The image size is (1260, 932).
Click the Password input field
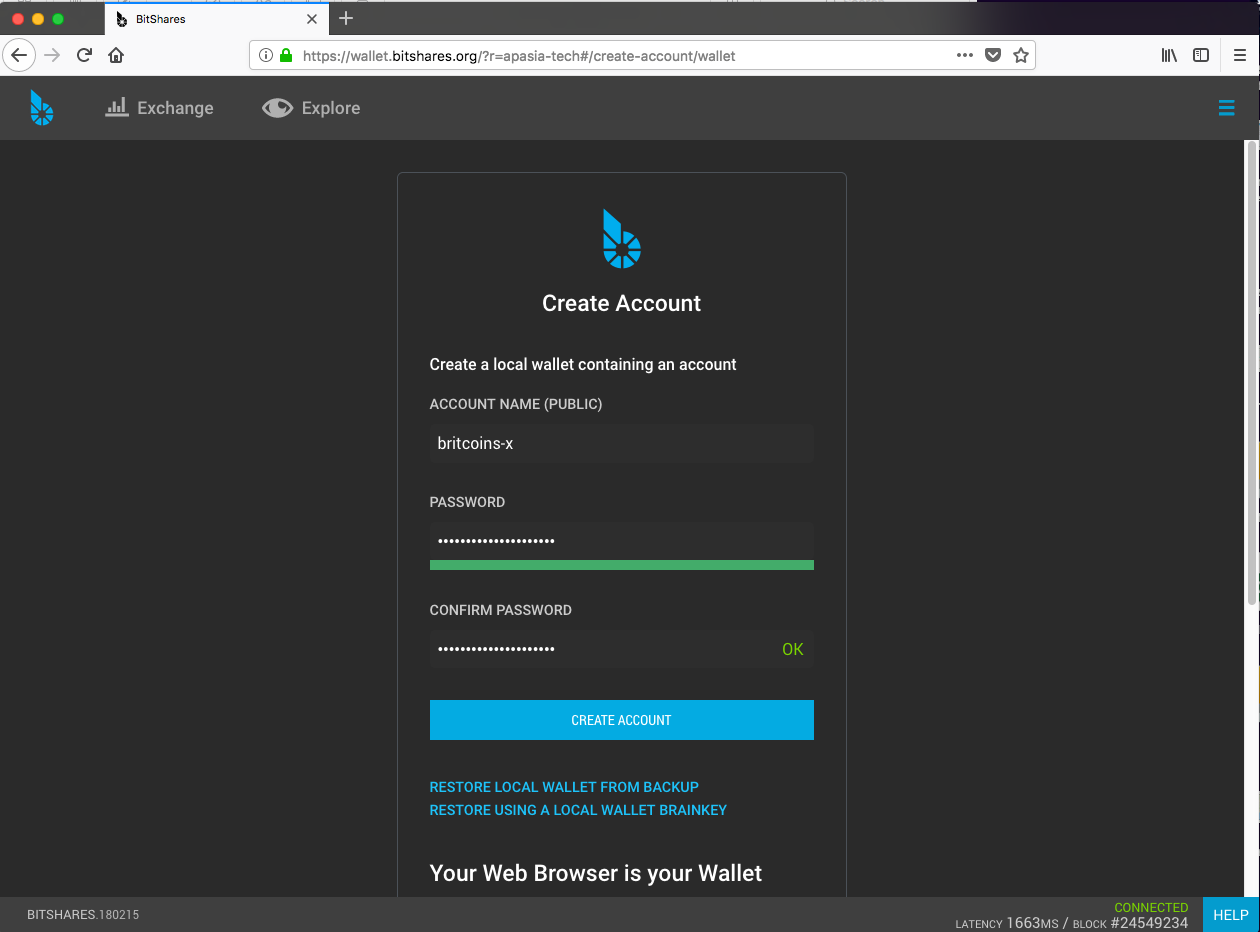click(x=622, y=541)
